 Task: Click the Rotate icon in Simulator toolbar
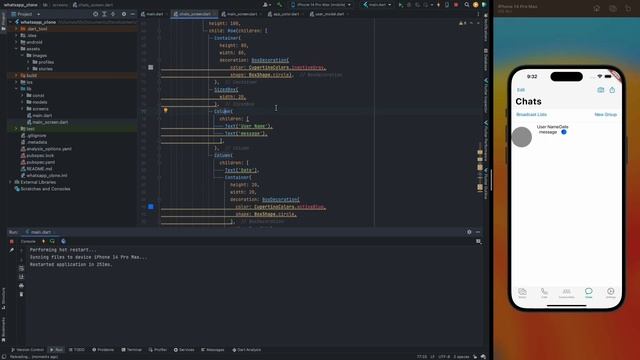[628, 8]
